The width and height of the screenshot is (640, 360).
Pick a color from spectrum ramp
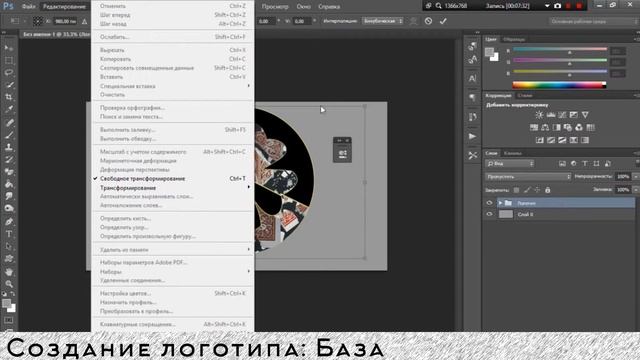coord(559,85)
